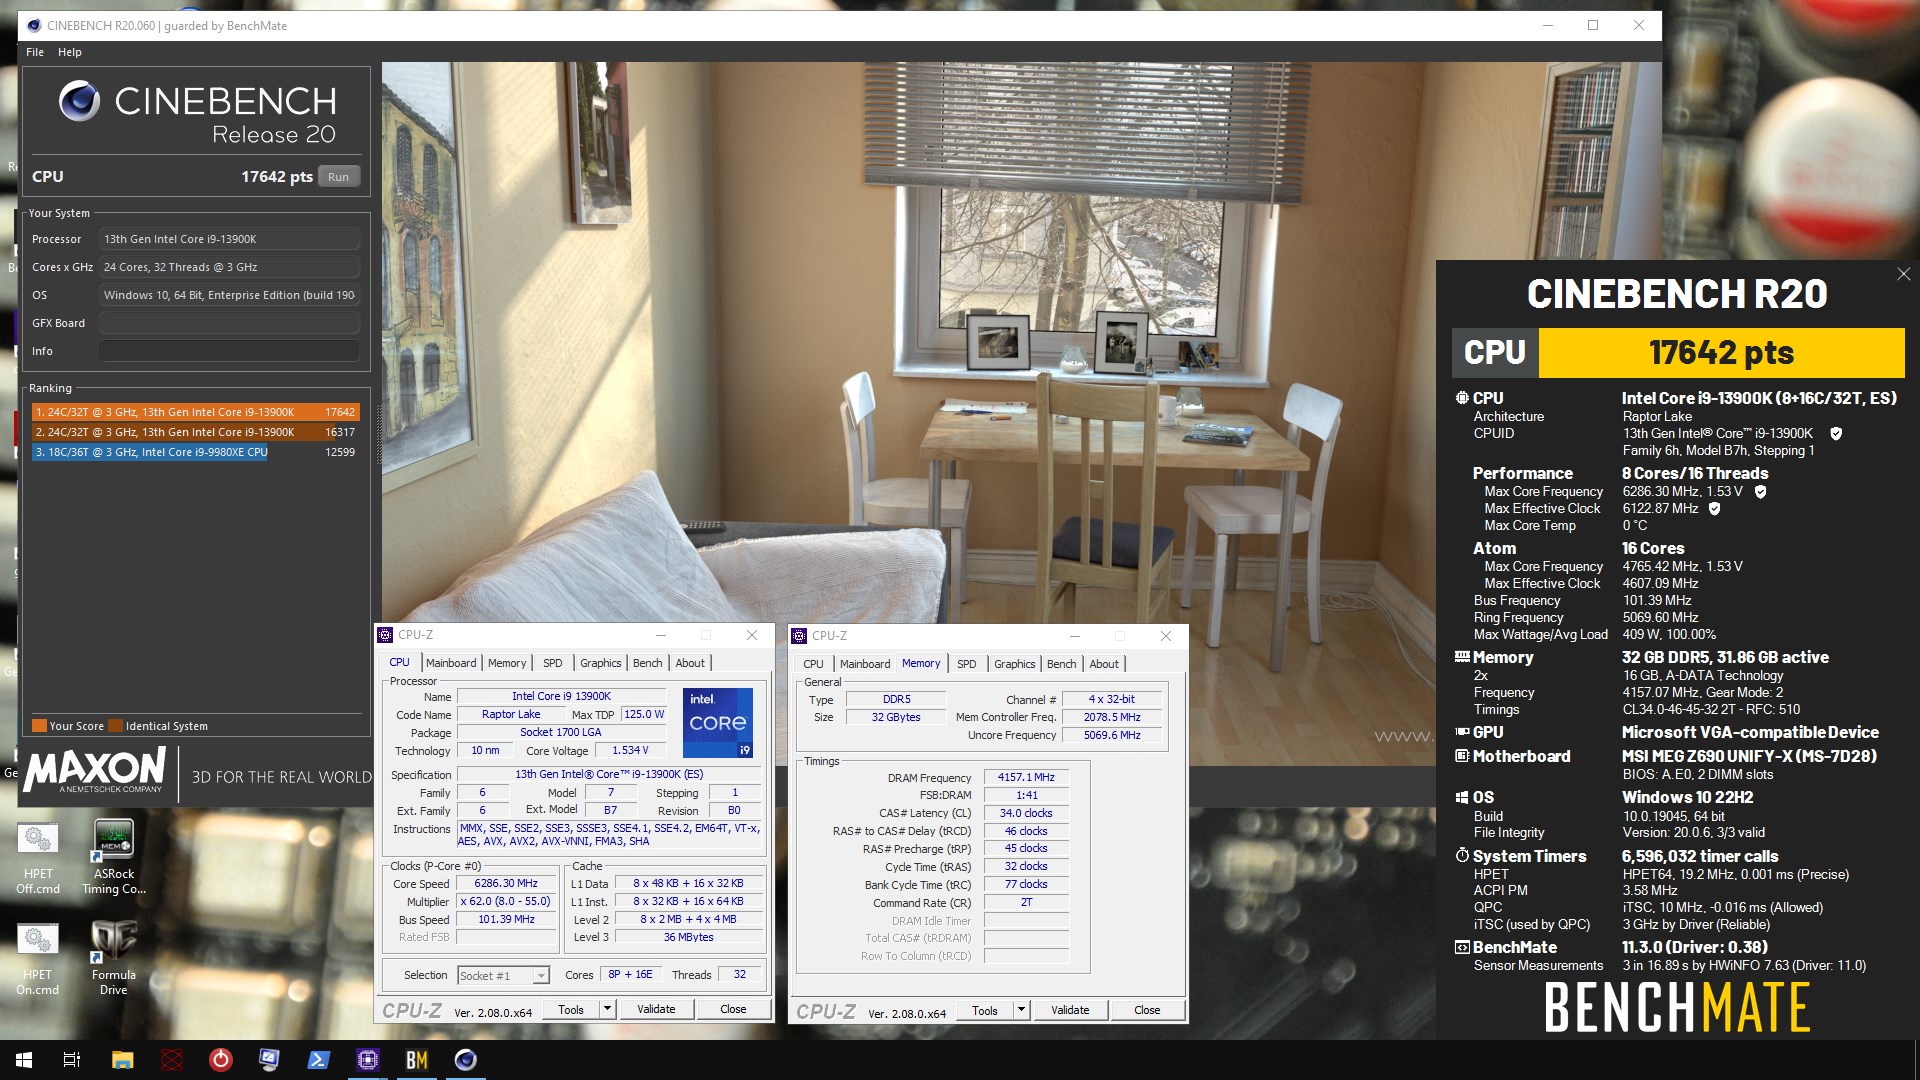Switch to BenchMate taskbar icon
Viewport: 1920px width, 1080px height.
point(416,1060)
